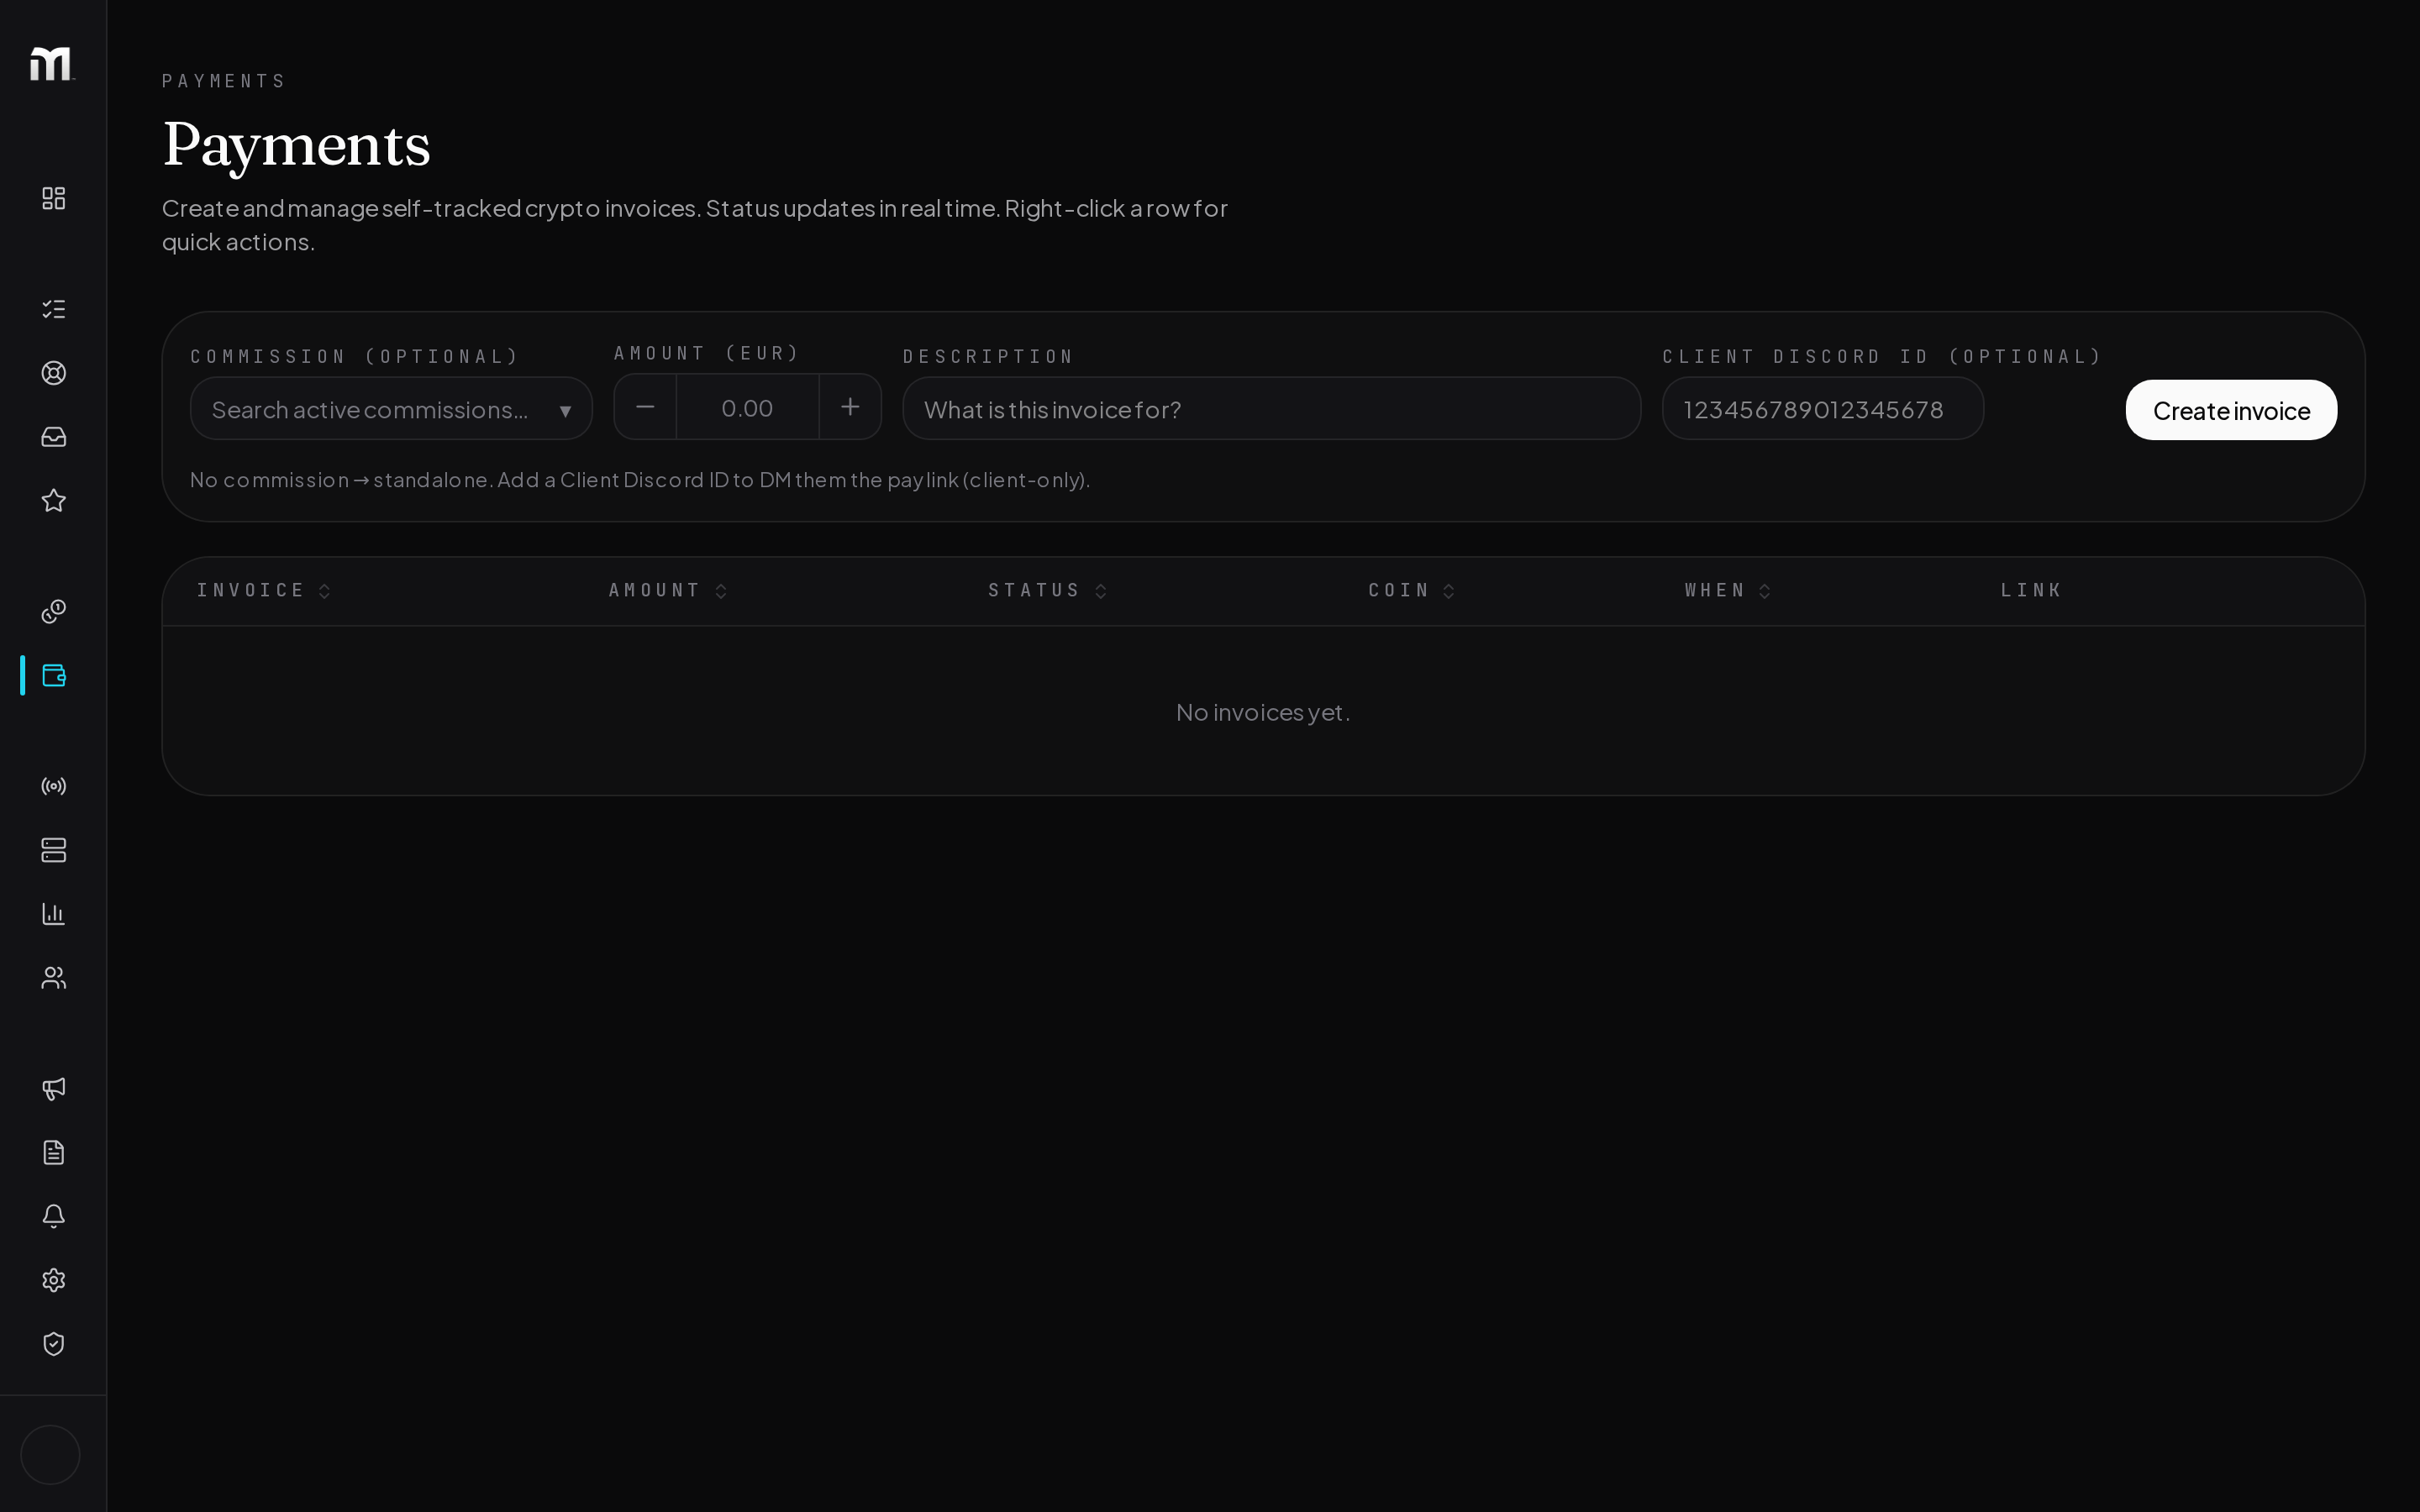Click the PAYMENTS breadcrumb label
The height and width of the screenshot is (1512, 2420).
224,81
